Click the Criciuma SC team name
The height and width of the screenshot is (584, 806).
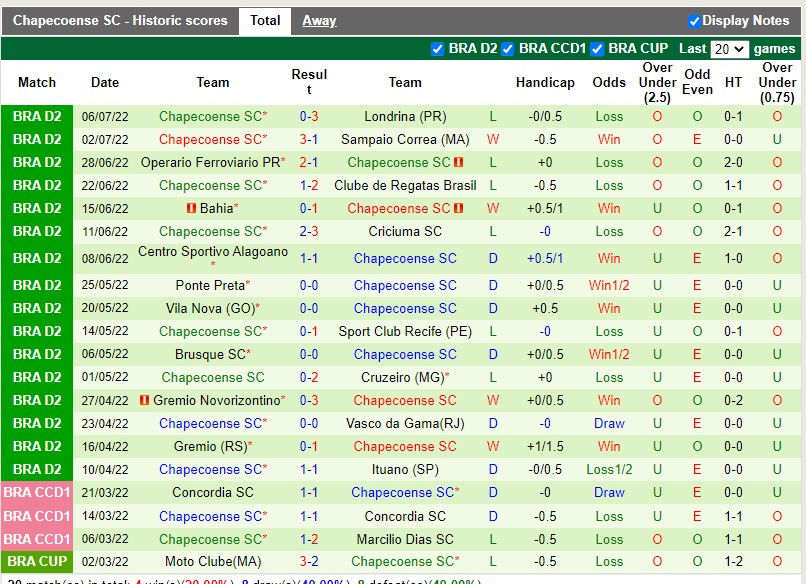click(404, 231)
